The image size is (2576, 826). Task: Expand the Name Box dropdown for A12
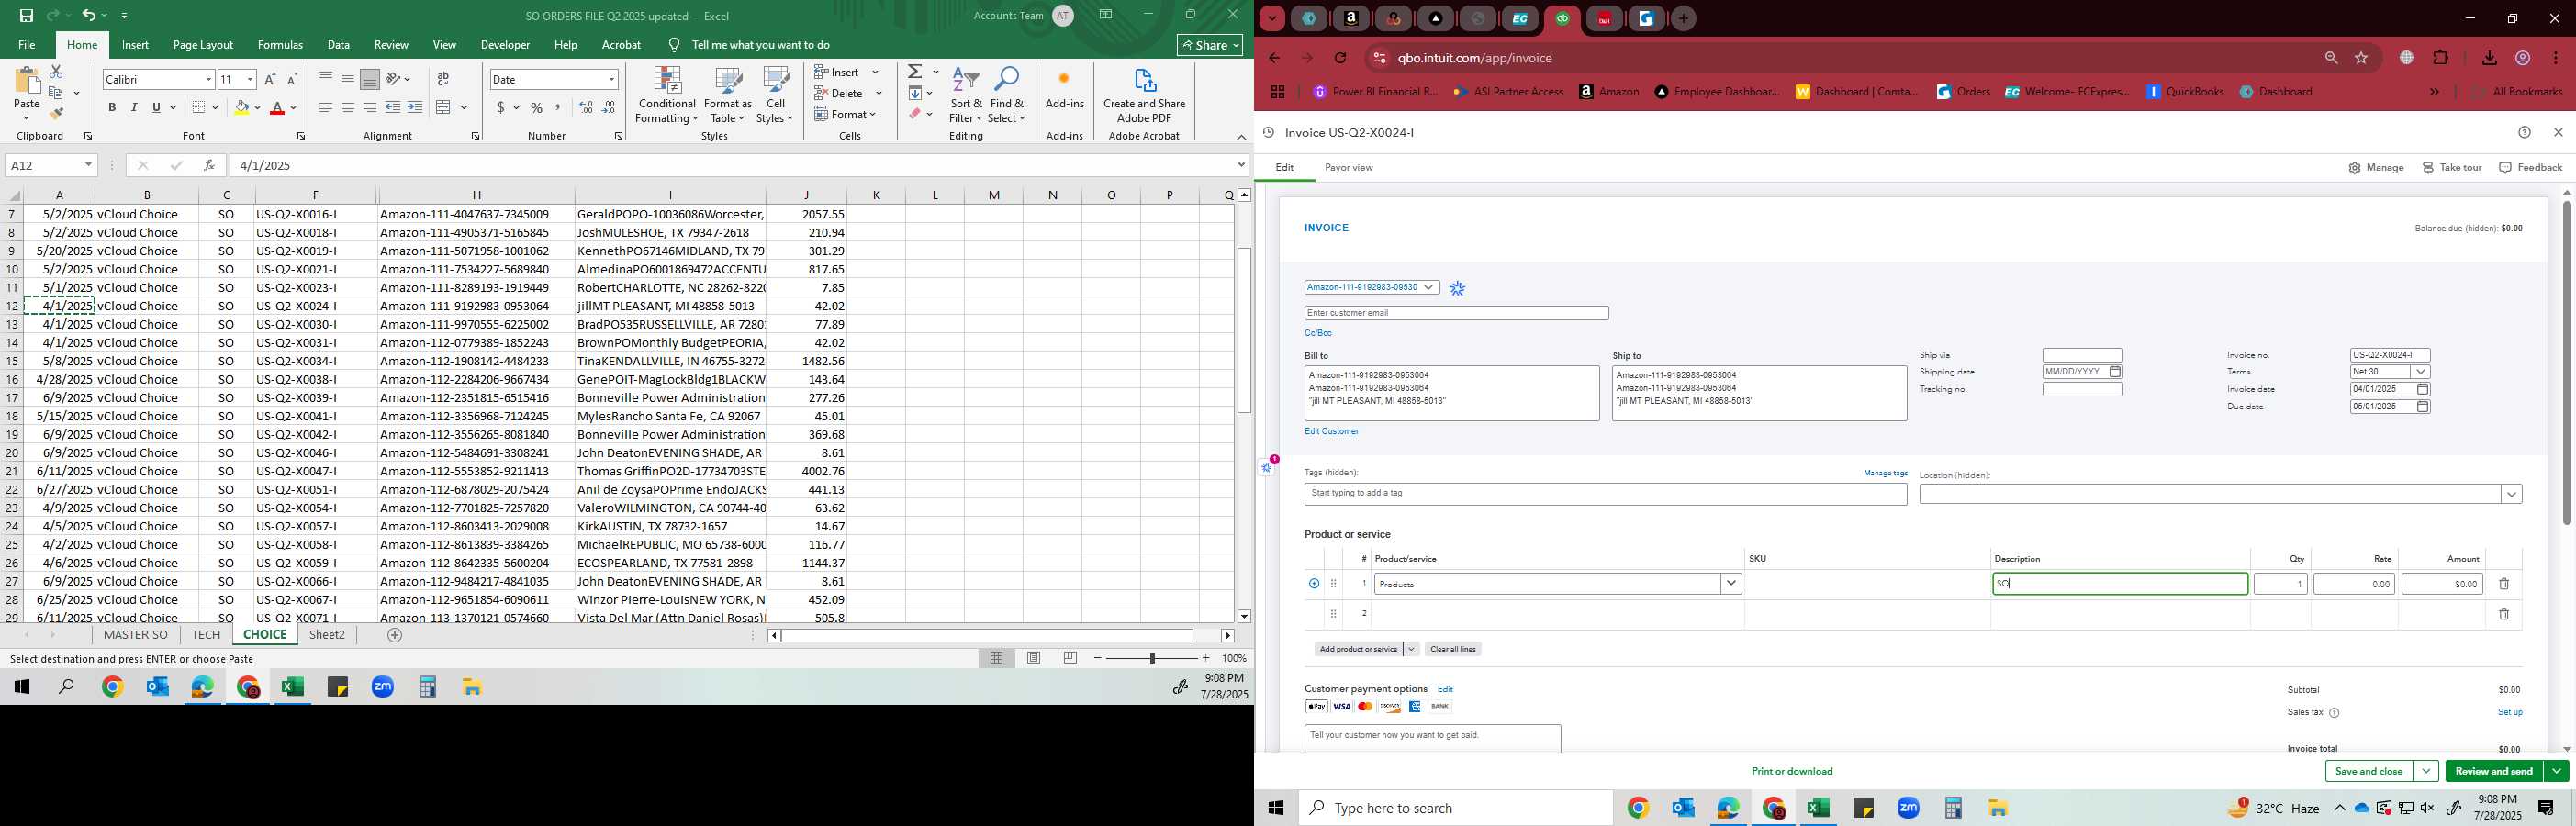point(89,165)
